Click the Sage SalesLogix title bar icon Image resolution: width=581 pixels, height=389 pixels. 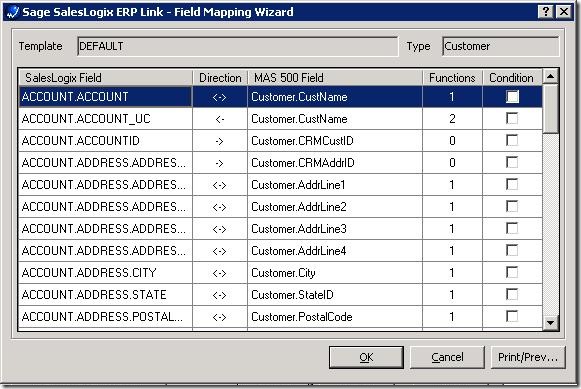pyautogui.click(x=12, y=12)
